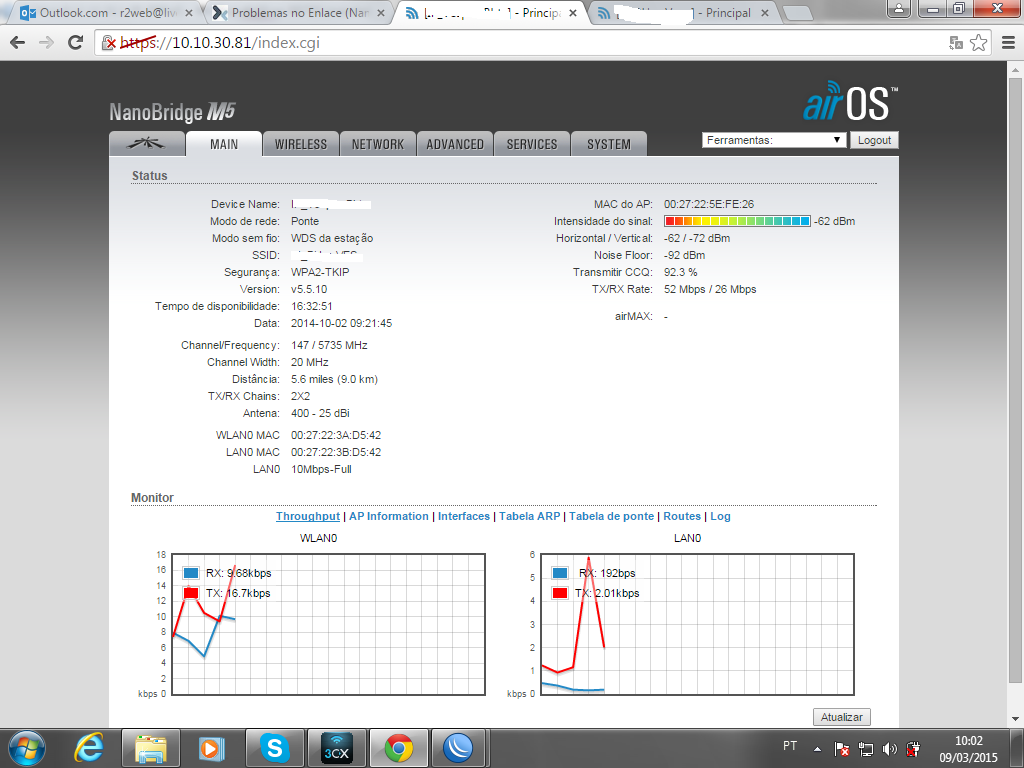Click the Throughput monitor link
This screenshot has height=768, width=1024.
[x=308, y=516]
